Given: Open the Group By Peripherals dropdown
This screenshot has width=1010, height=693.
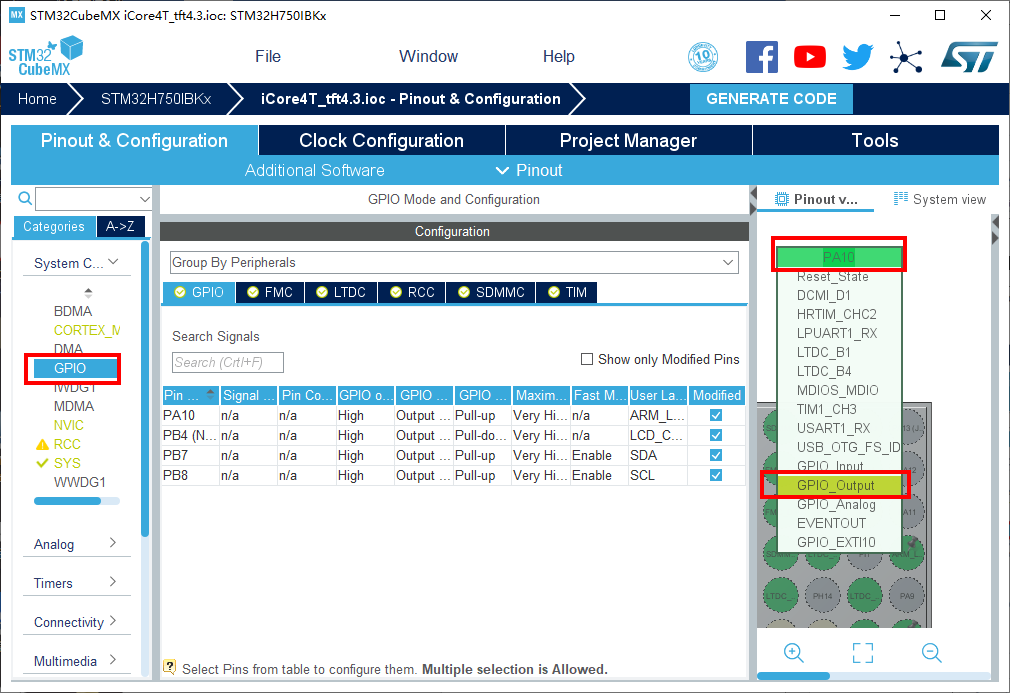Looking at the screenshot, I should (453, 262).
